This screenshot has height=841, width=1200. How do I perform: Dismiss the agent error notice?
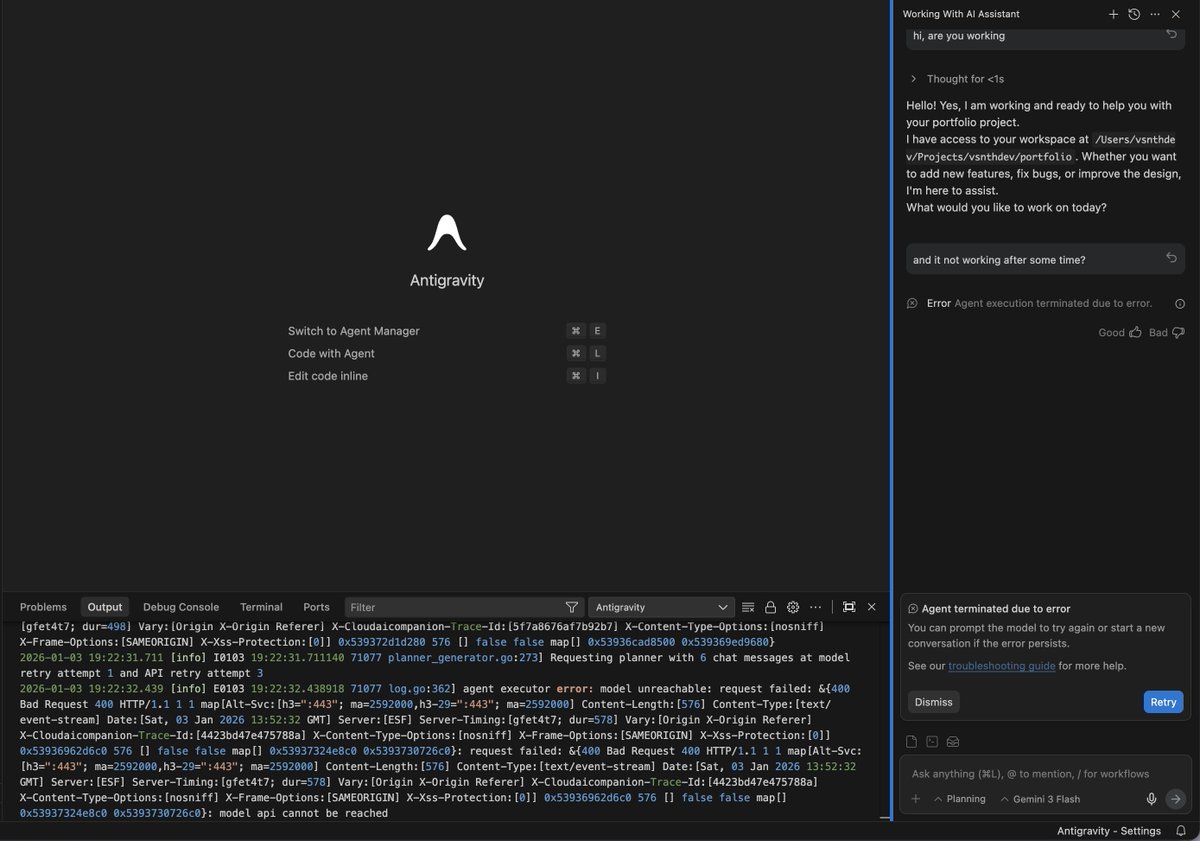pos(933,702)
